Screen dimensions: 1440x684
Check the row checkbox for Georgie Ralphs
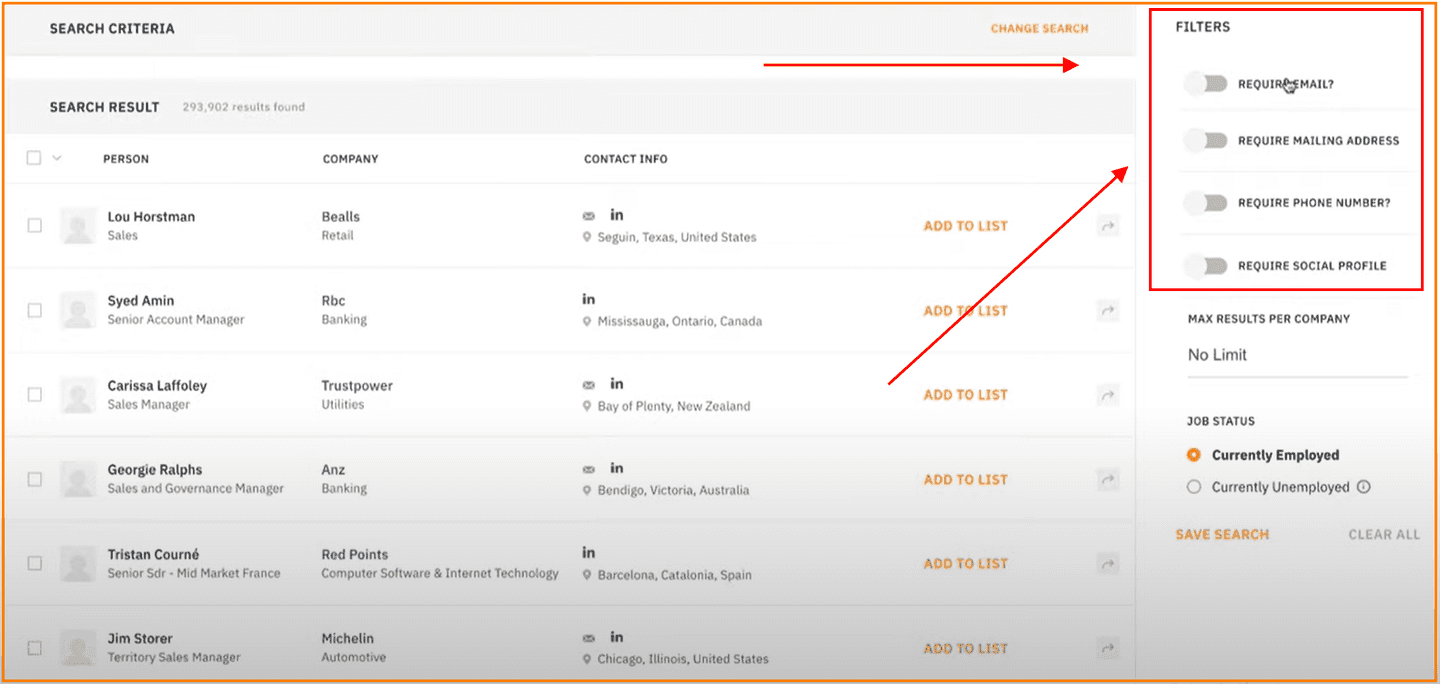coord(34,479)
